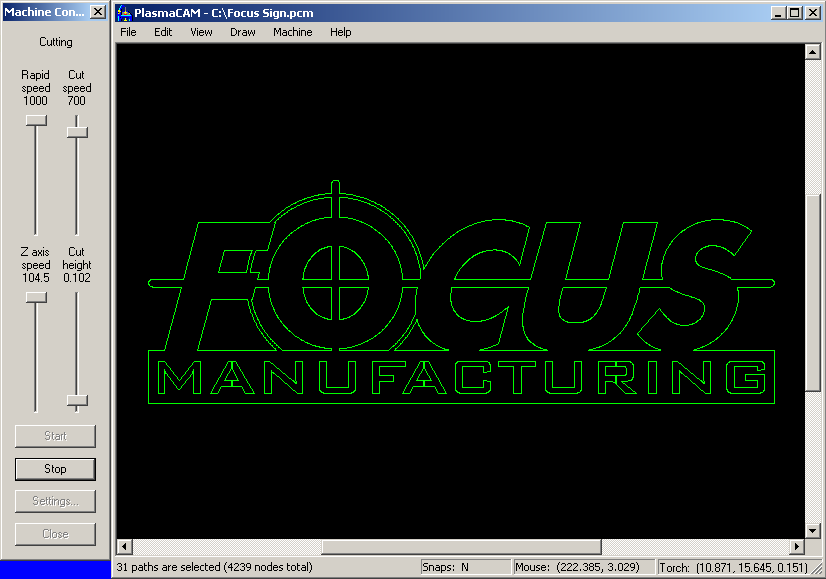826x579 pixels.
Task: Open the View menu
Action: coord(201,32)
